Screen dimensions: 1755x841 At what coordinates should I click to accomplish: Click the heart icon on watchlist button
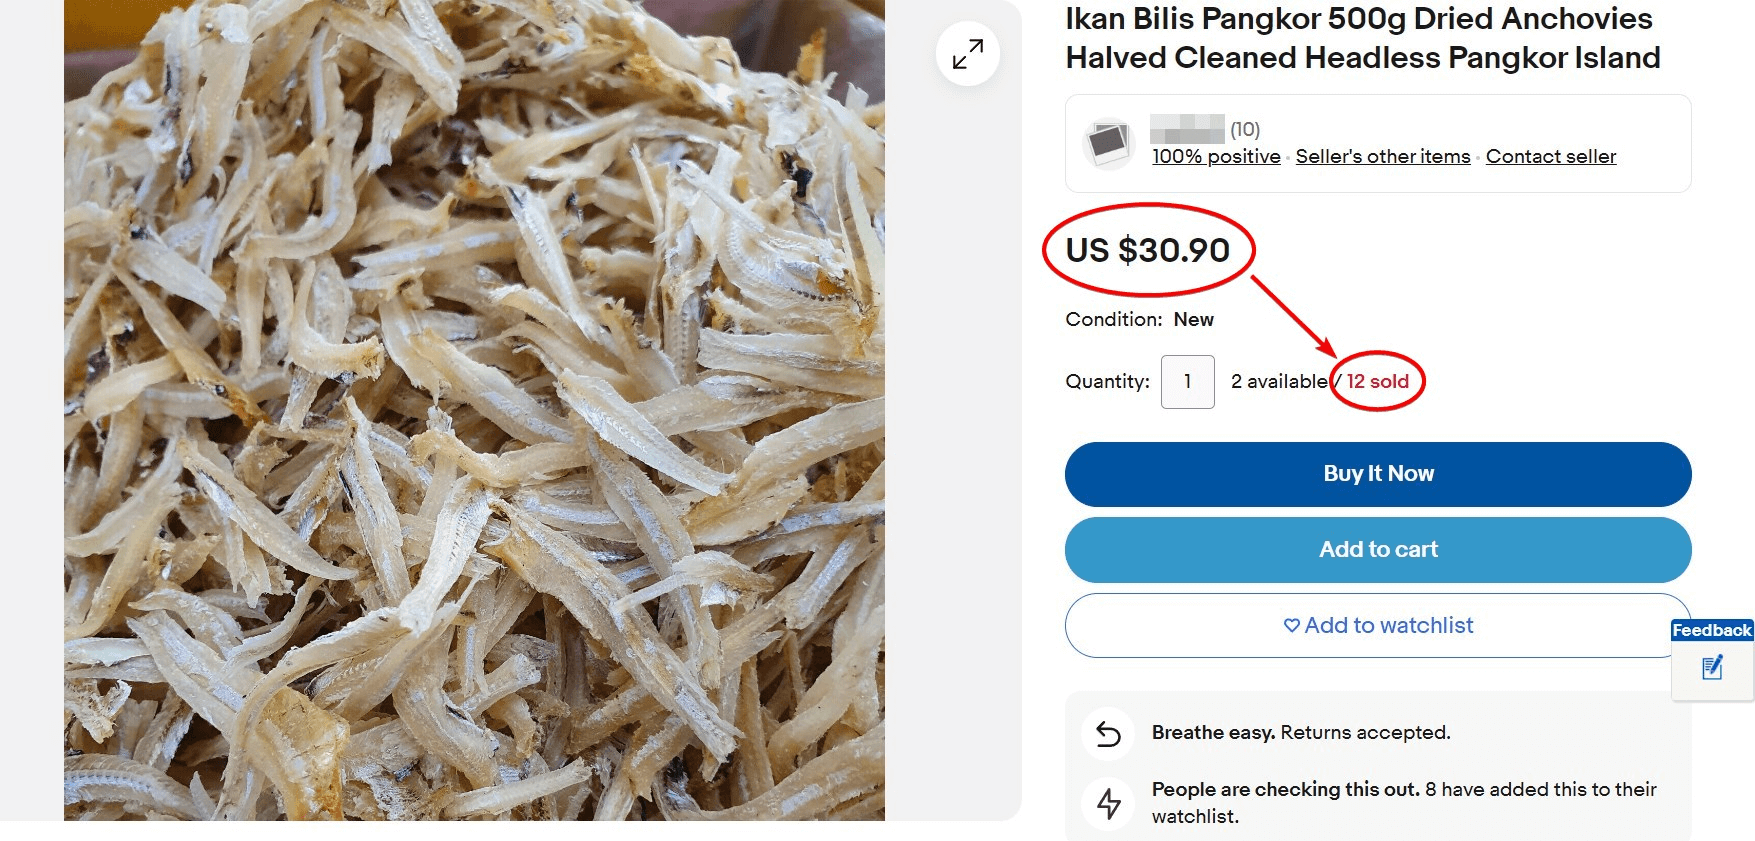click(x=1291, y=626)
